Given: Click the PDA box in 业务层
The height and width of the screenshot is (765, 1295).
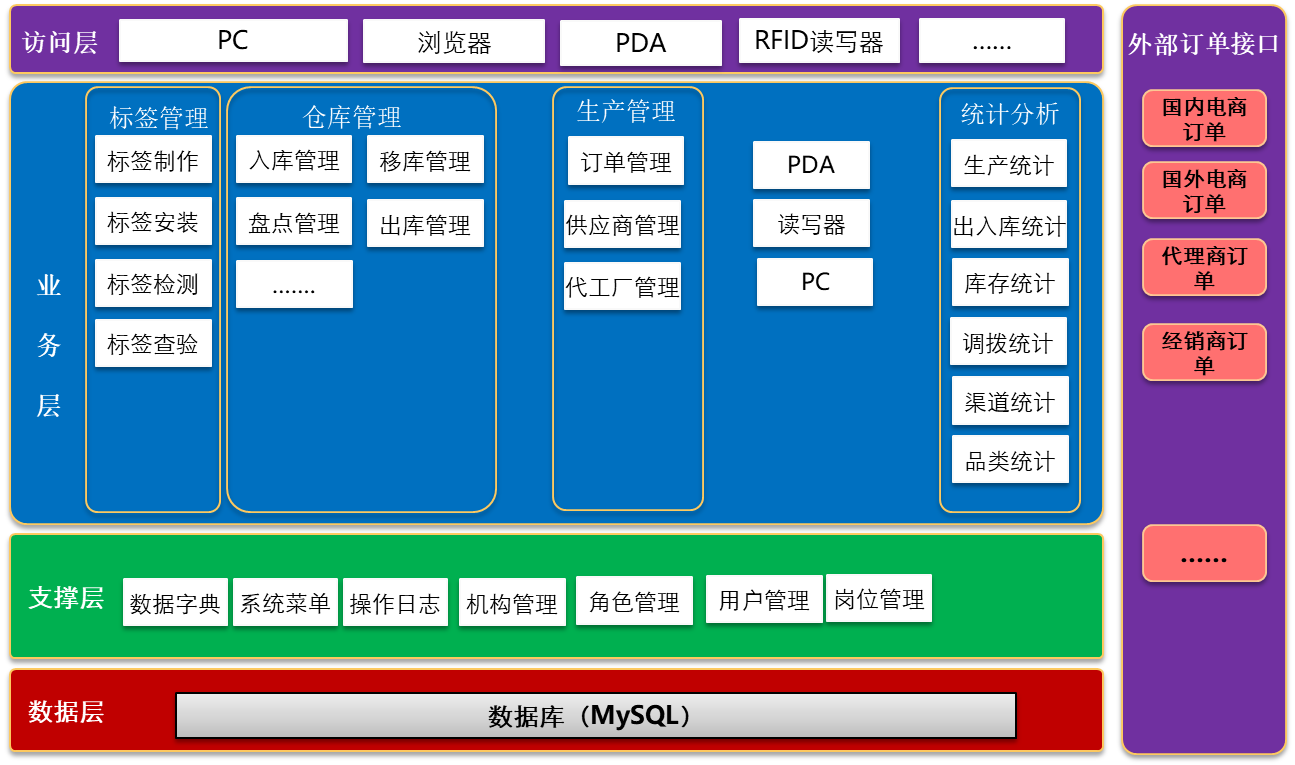Looking at the screenshot, I should [x=811, y=165].
